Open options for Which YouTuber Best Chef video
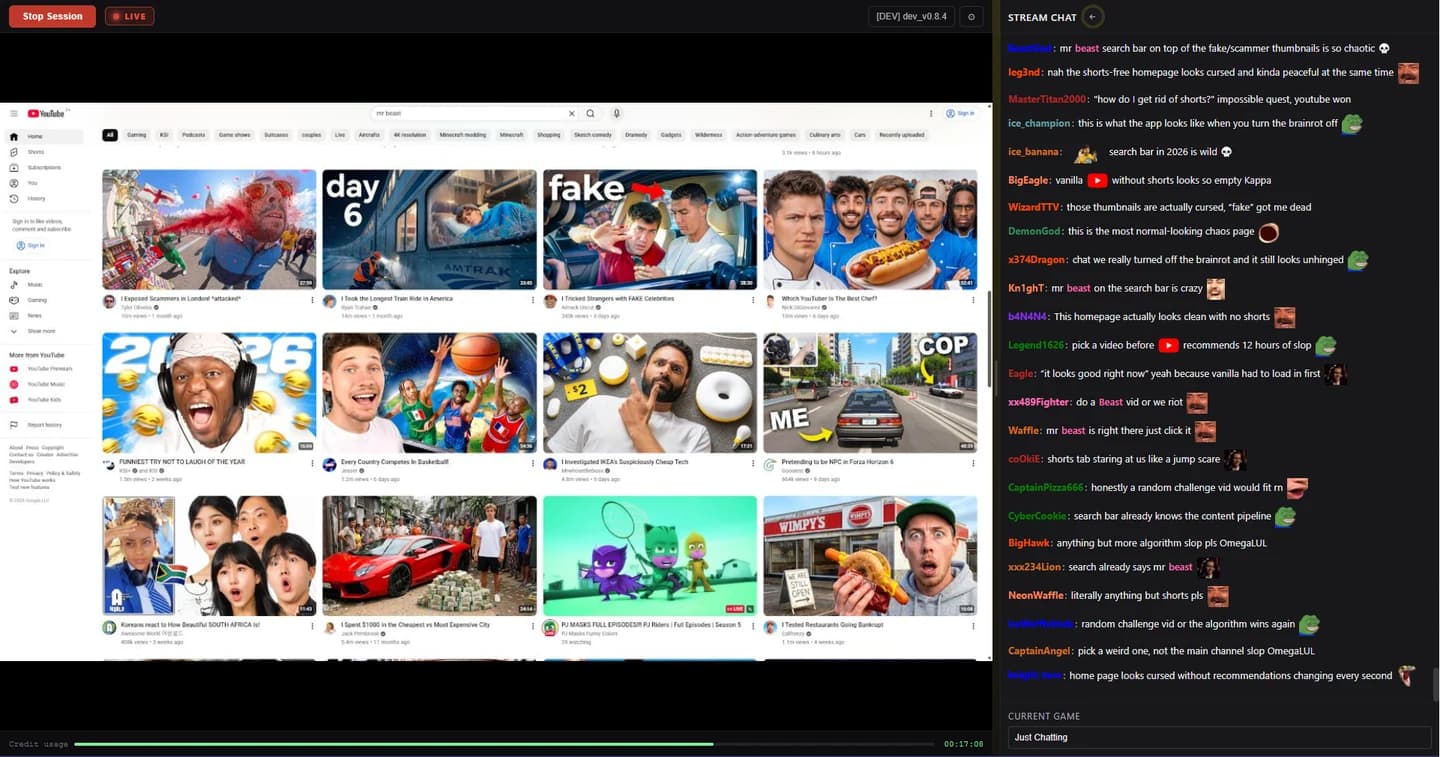Image resolution: width=1440 pixels, height=757 pixels. (973, 299)
